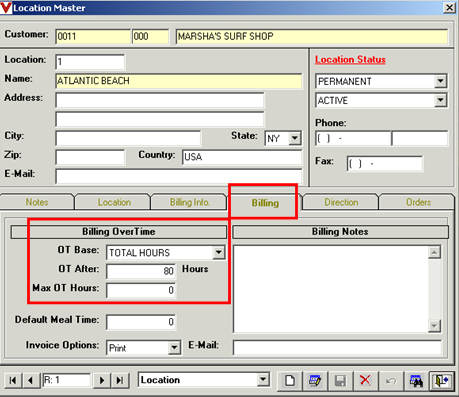Image resolution: width=459 pixels, height=397 pixels.
Task: Go to the first record
Action: 13,380
